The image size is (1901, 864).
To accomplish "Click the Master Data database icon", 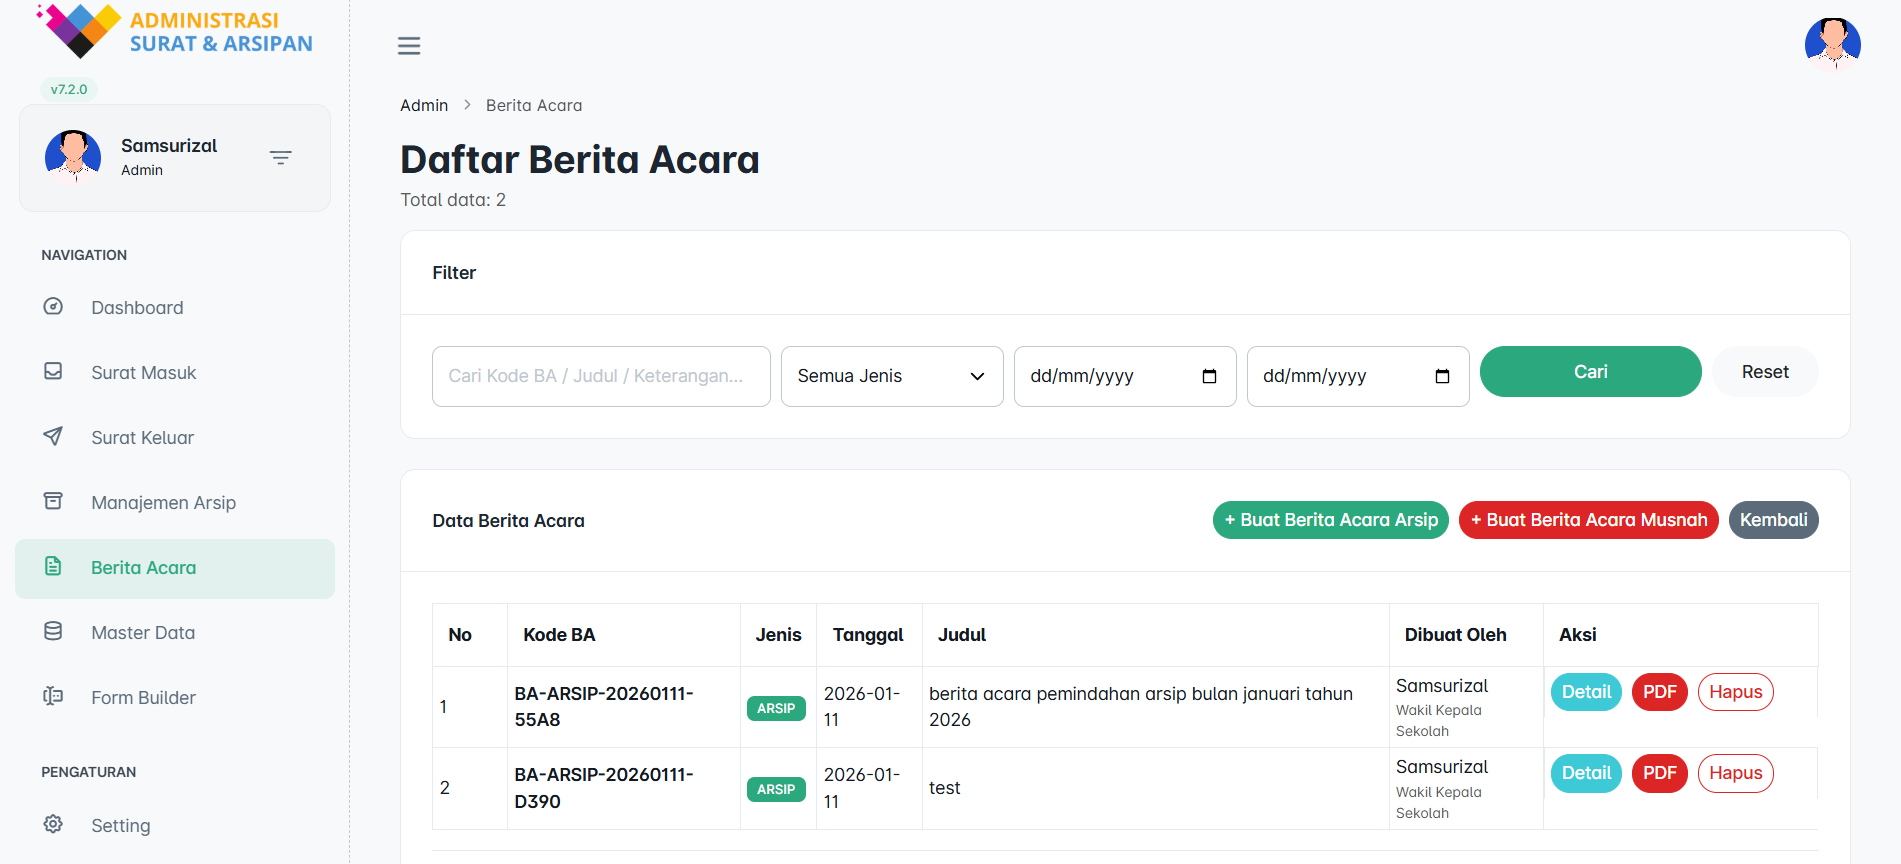I will tap(53, 632).
